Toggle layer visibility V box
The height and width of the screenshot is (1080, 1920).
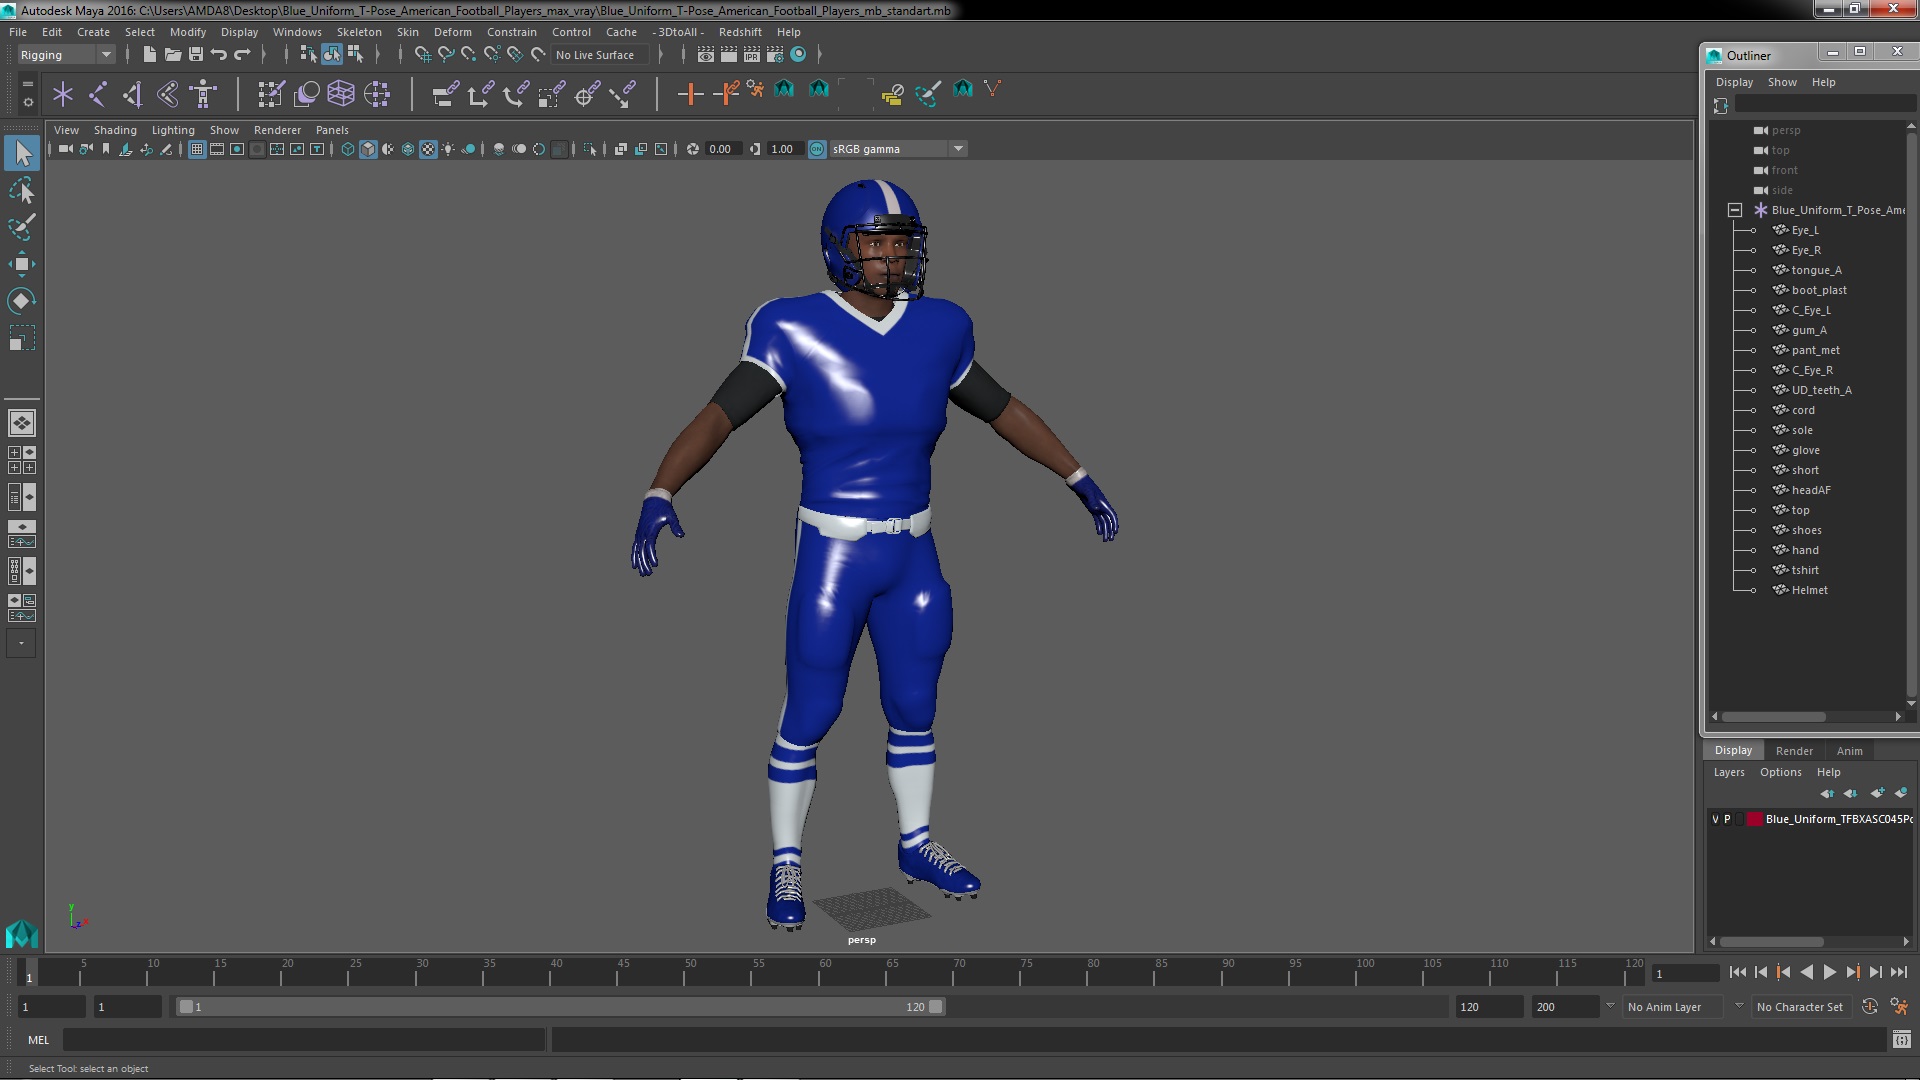1716,819
